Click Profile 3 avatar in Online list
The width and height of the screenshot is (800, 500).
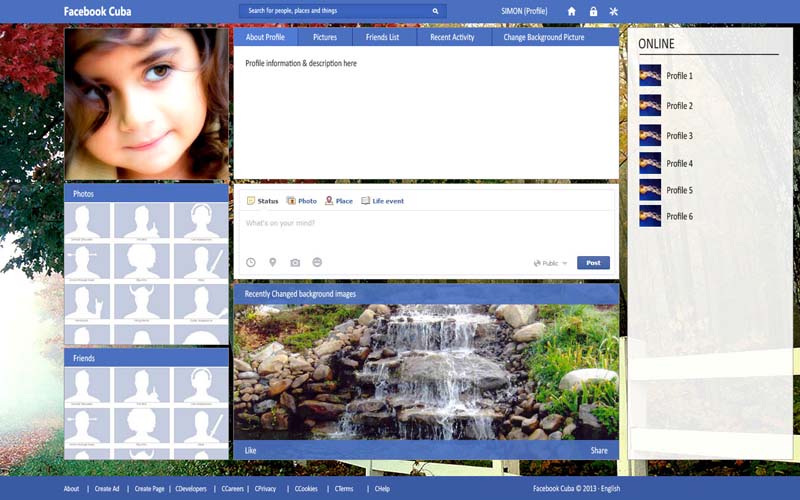[650, 136]
